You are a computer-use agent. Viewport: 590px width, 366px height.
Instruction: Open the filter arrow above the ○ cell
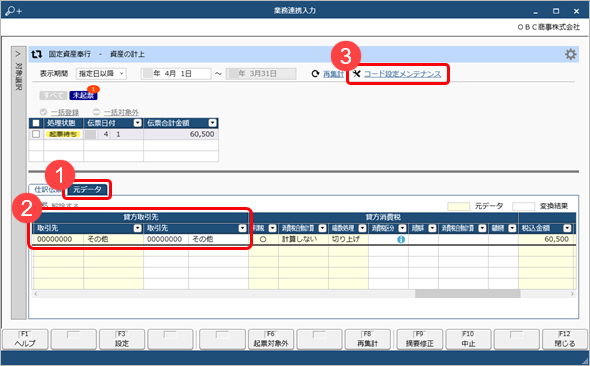[x=272, y=228]
